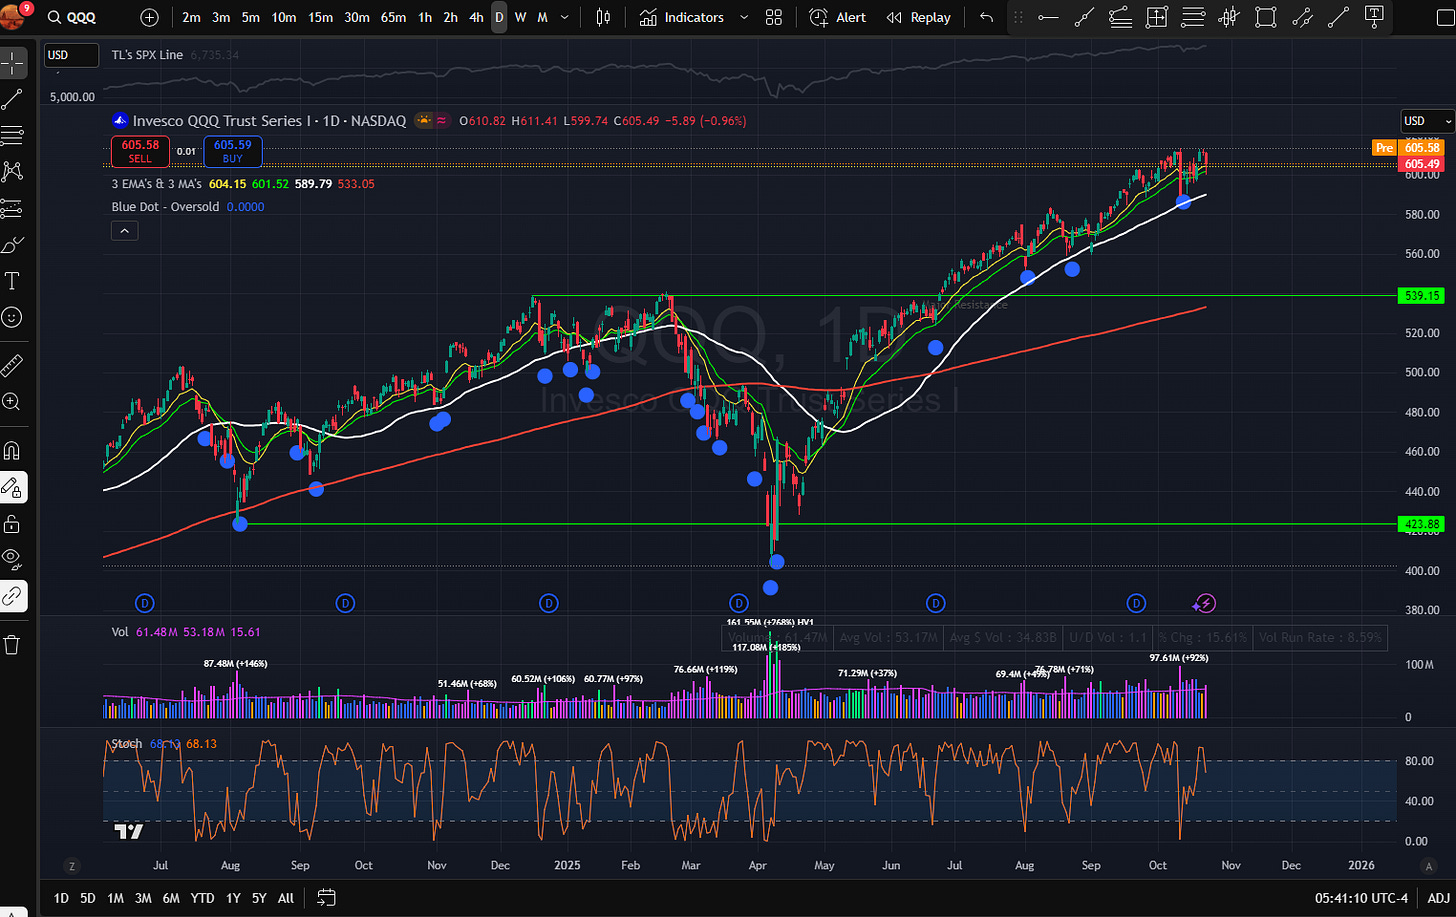Select the horizontal lines tool in favorites bar
This screenshot has width=1456, height=917.
1193,17
